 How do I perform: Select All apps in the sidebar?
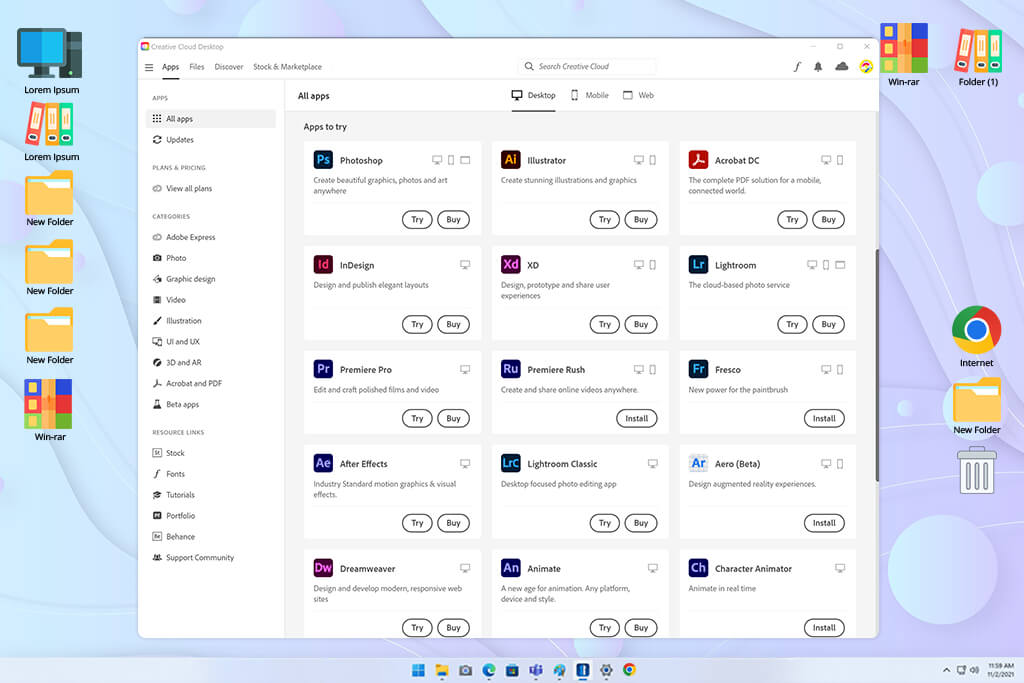[x=210, y=119]
